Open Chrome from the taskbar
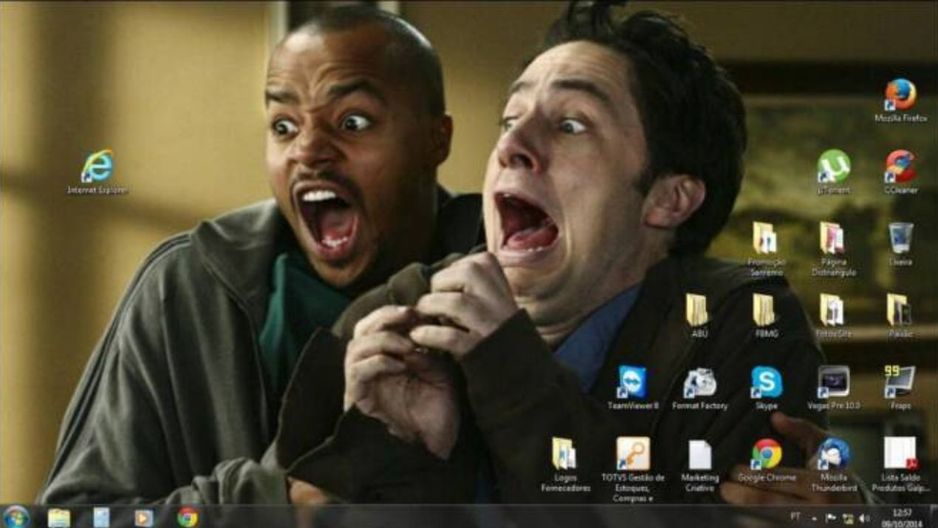The image size is (938, 528). (x=187, y=517)
